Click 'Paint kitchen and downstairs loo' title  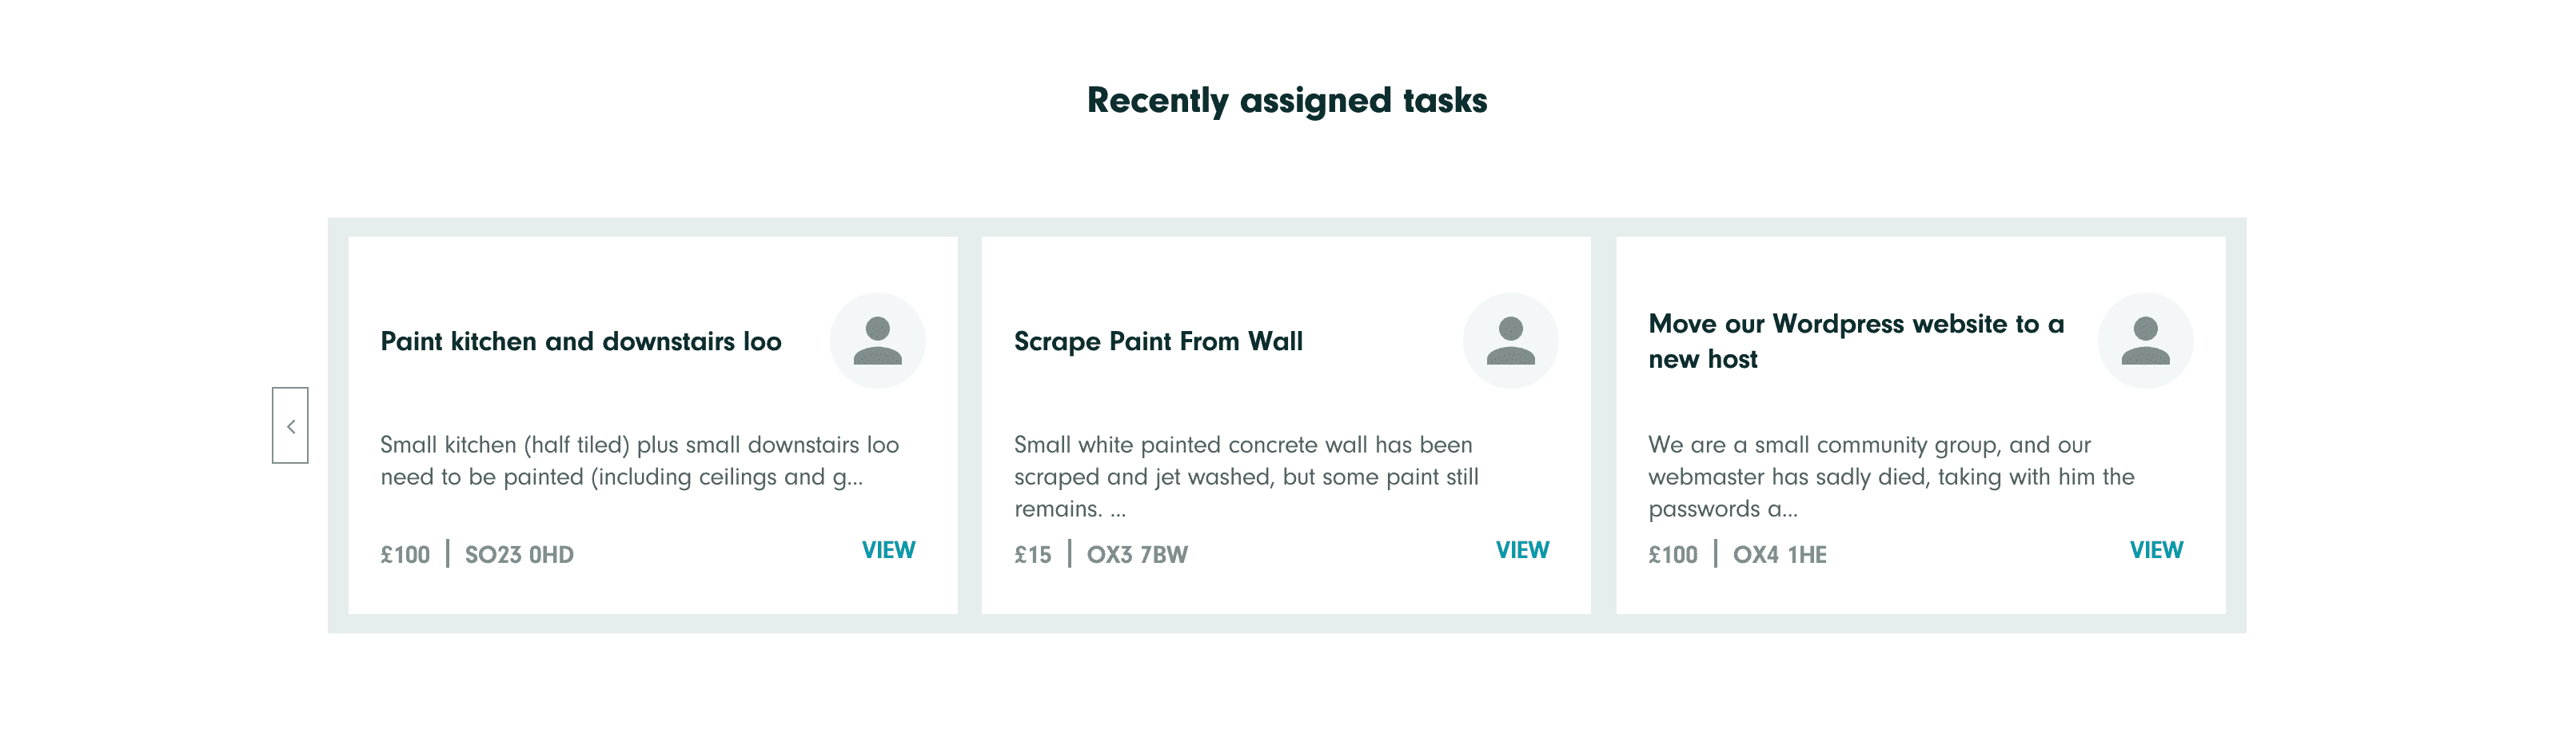[580, 341]
